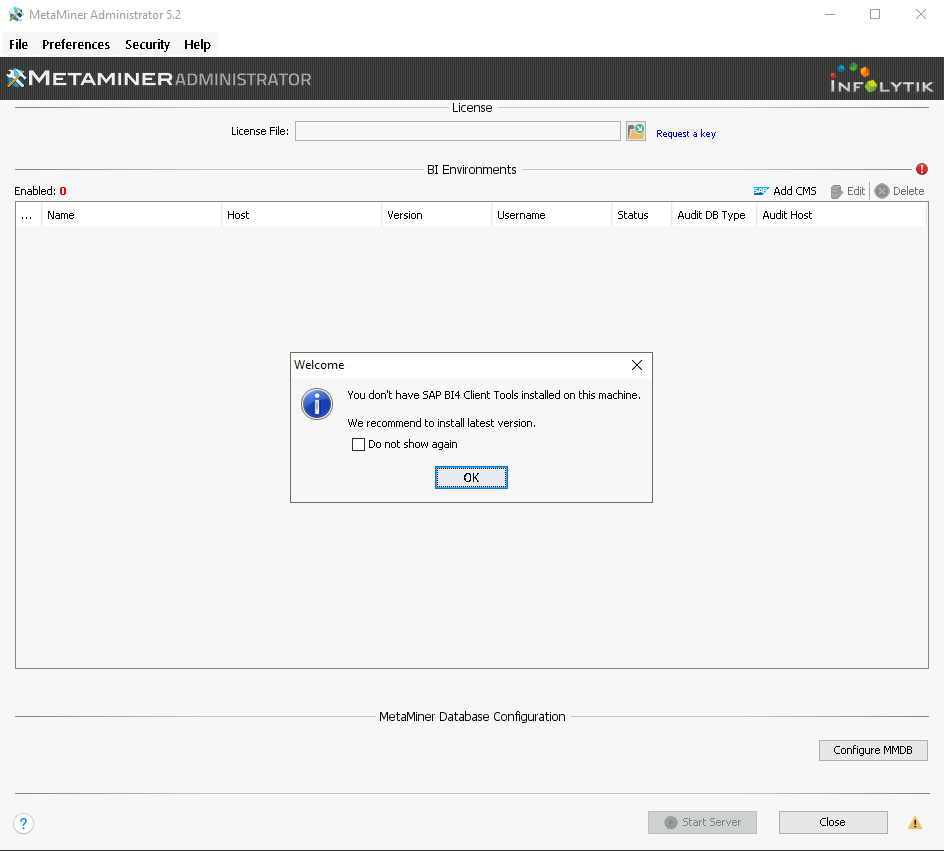Click the Request a key link
This screenshot has width=944, height=851.
[686, 134]
